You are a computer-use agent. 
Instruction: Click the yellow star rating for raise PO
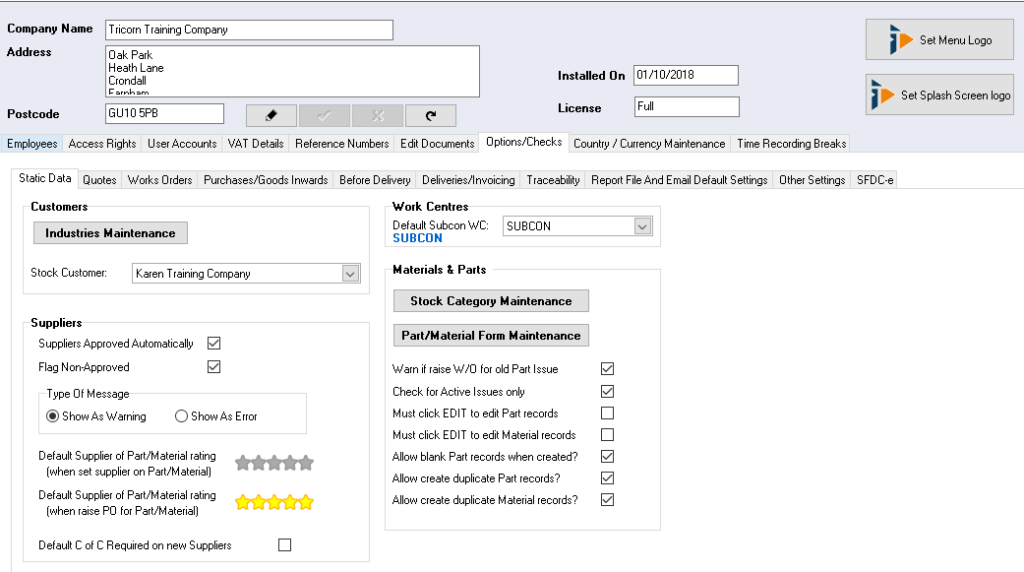(x=274, y=502)
